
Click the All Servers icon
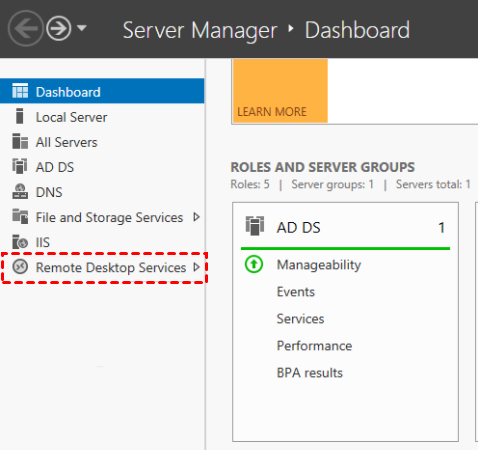[20, 141]
